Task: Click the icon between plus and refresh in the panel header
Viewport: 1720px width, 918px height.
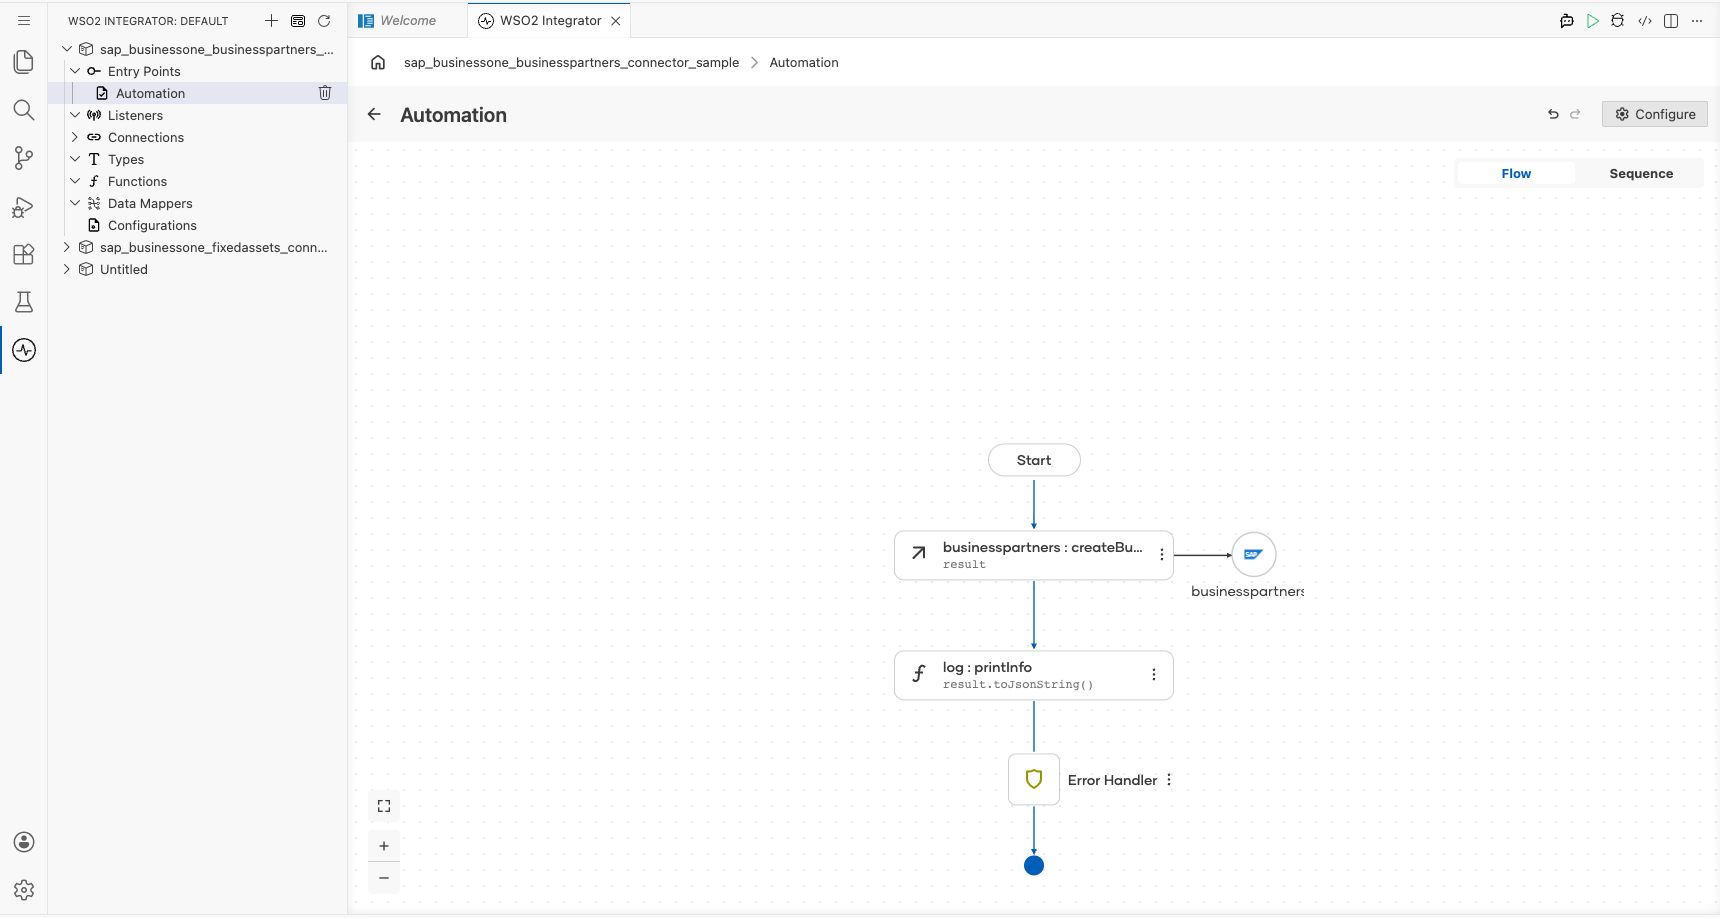Action: 298,20
